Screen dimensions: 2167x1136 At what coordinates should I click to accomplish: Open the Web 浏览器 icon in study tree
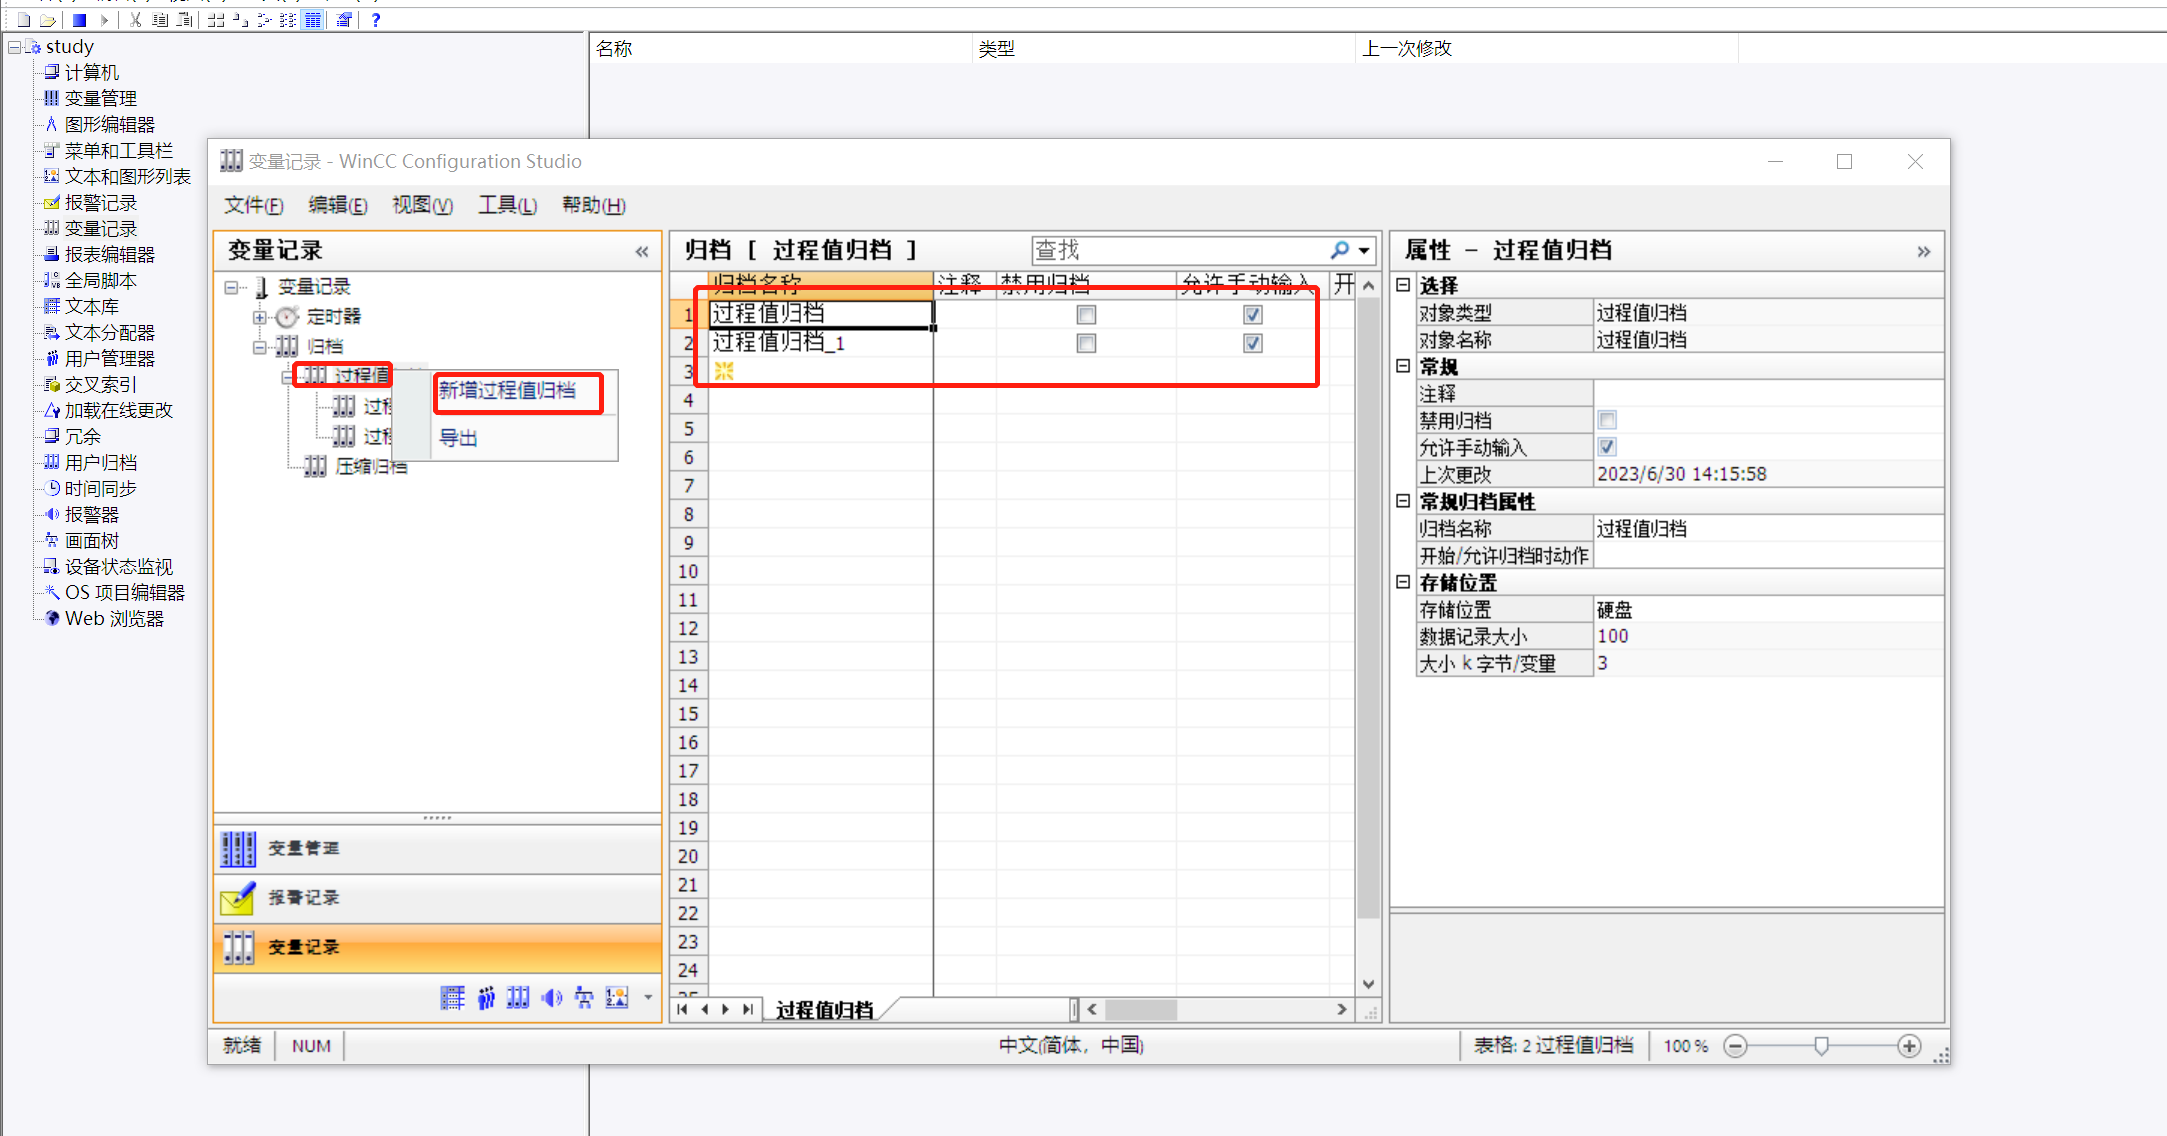(51, 618)
